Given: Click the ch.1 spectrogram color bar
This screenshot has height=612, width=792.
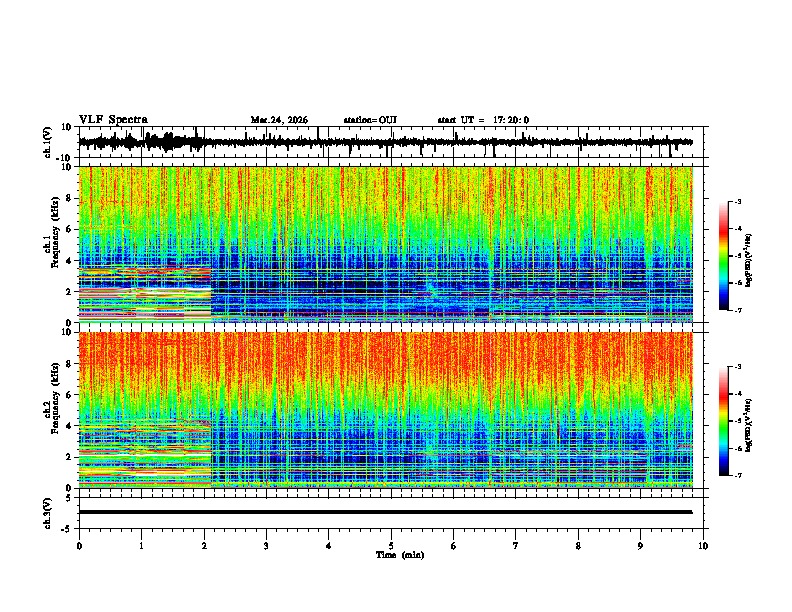Looking at the screenshot, I should pyautogui.click(x=724, y=256).
